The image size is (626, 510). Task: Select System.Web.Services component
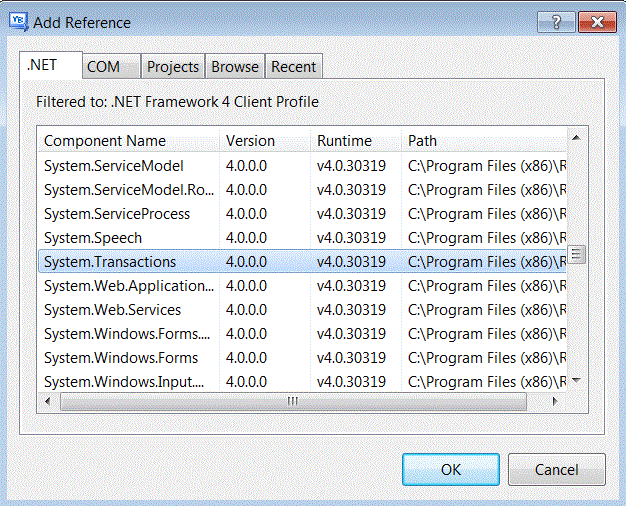click(x=302, y=310)
